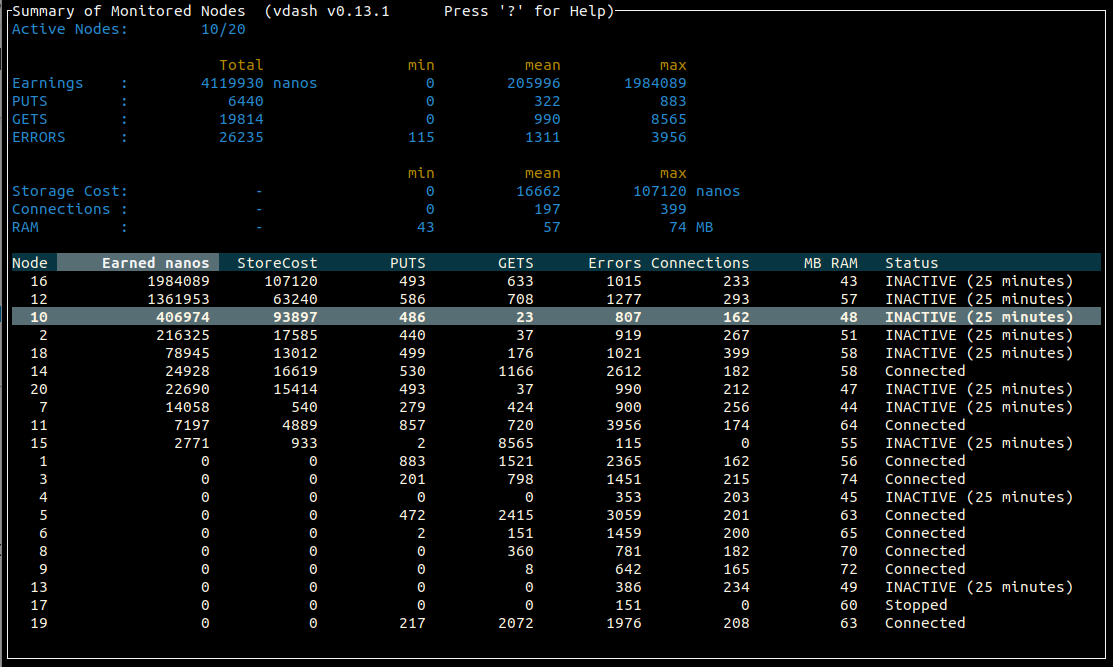Click node 17 'Stopped' status

tap(916, 605)
